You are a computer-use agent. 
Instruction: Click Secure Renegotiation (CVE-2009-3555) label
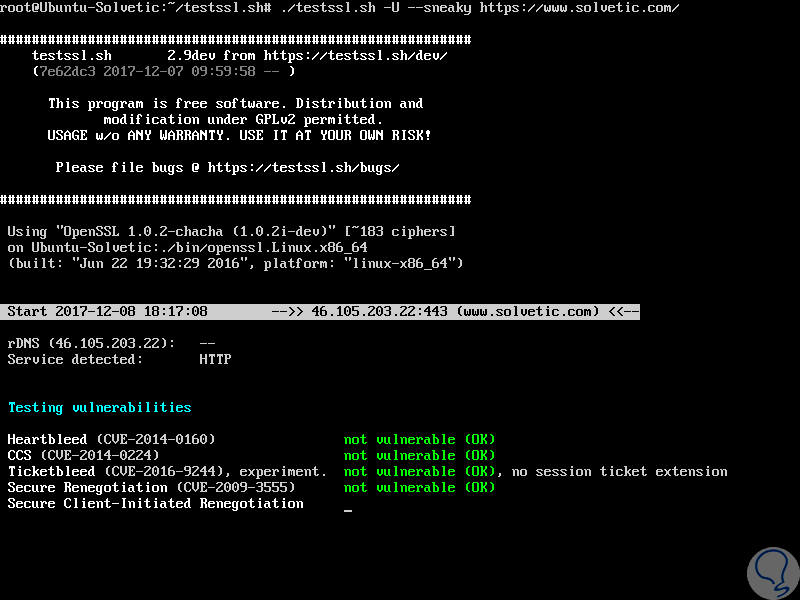coord(151,488)
